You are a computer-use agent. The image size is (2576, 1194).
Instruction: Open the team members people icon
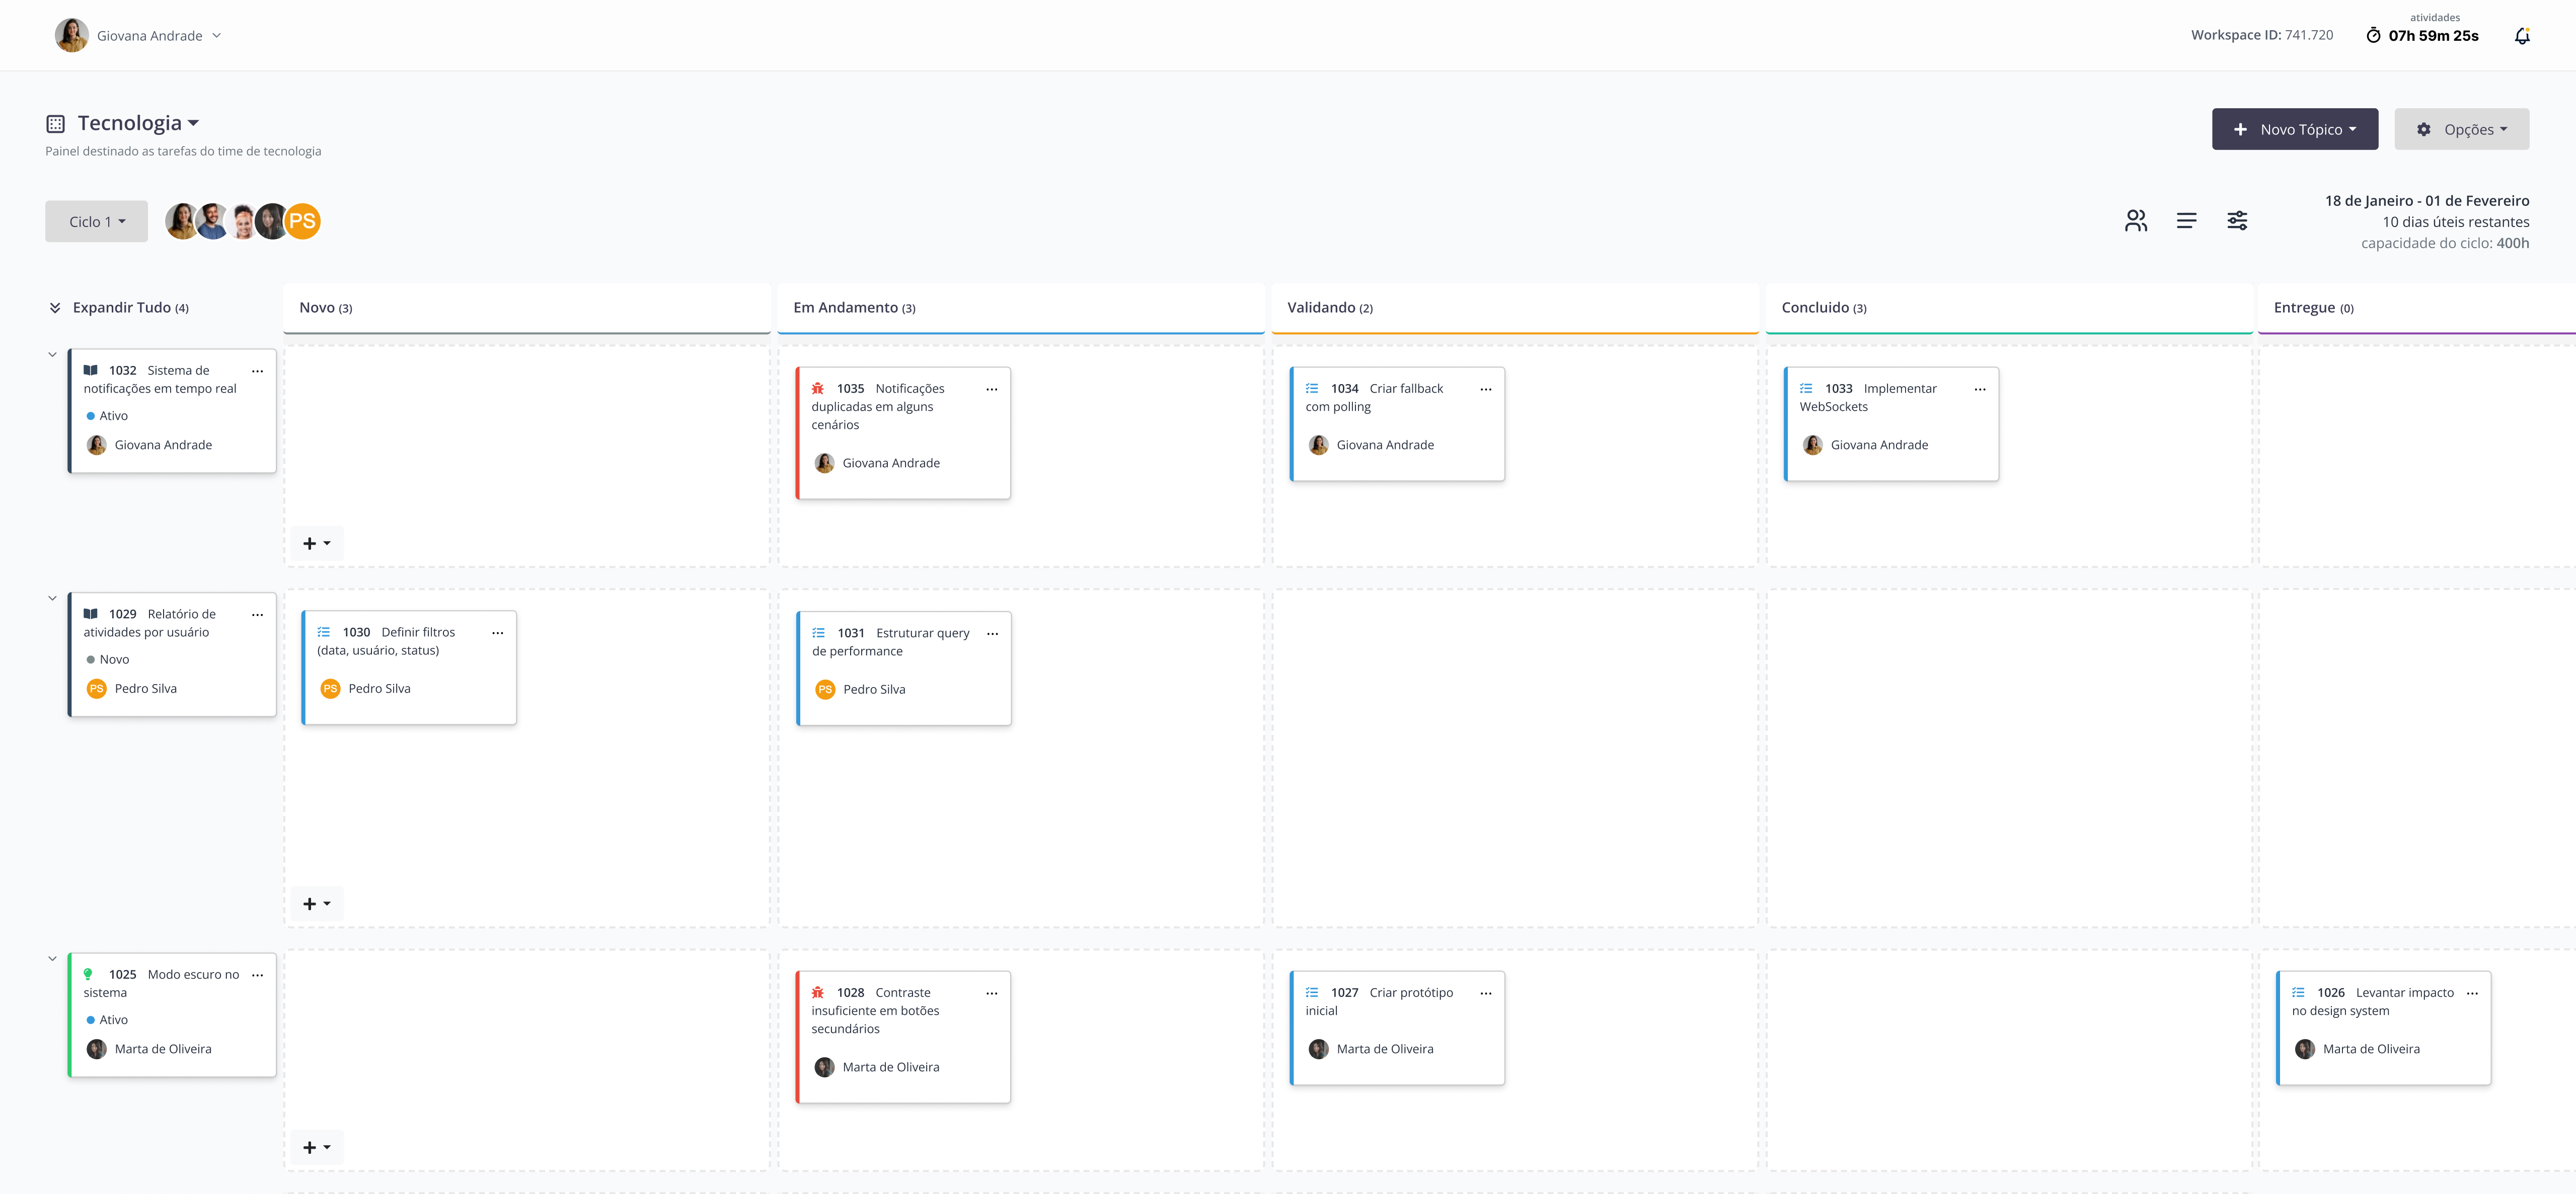(2135, 221)
